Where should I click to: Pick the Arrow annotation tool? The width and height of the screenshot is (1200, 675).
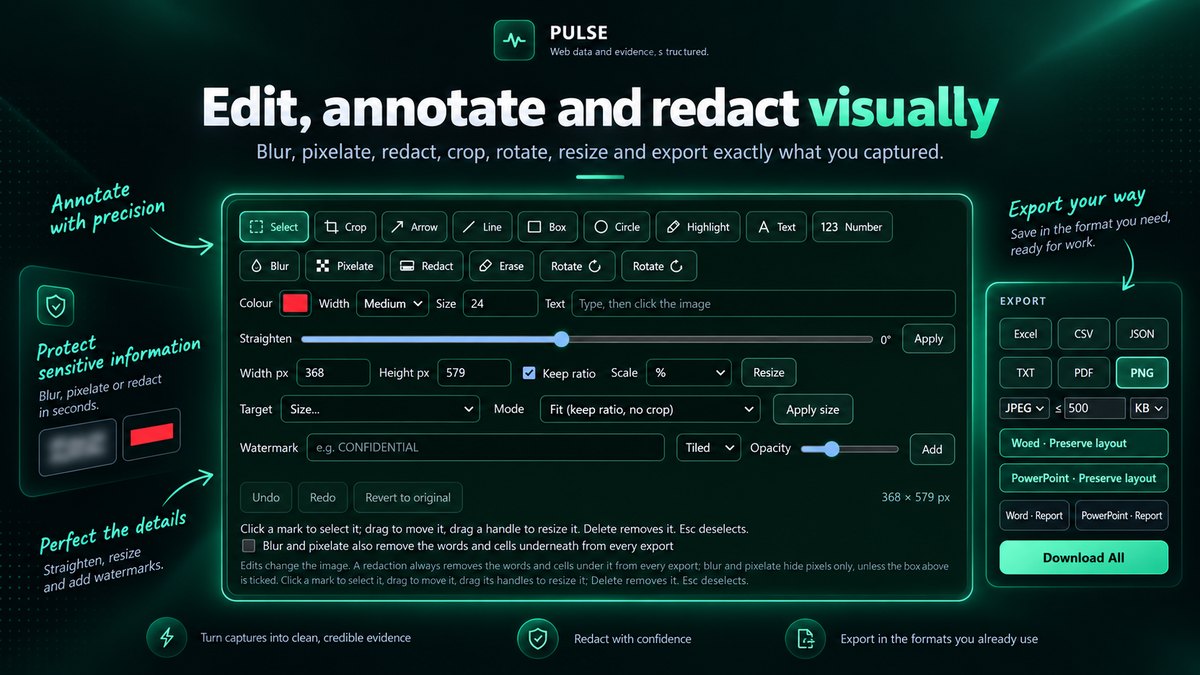coord(414,227)
